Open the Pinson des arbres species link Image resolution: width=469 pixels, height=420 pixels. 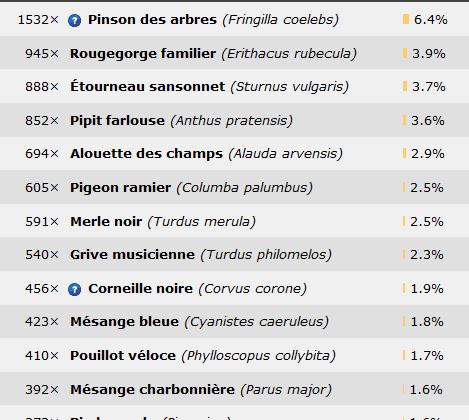pos(152,20)
